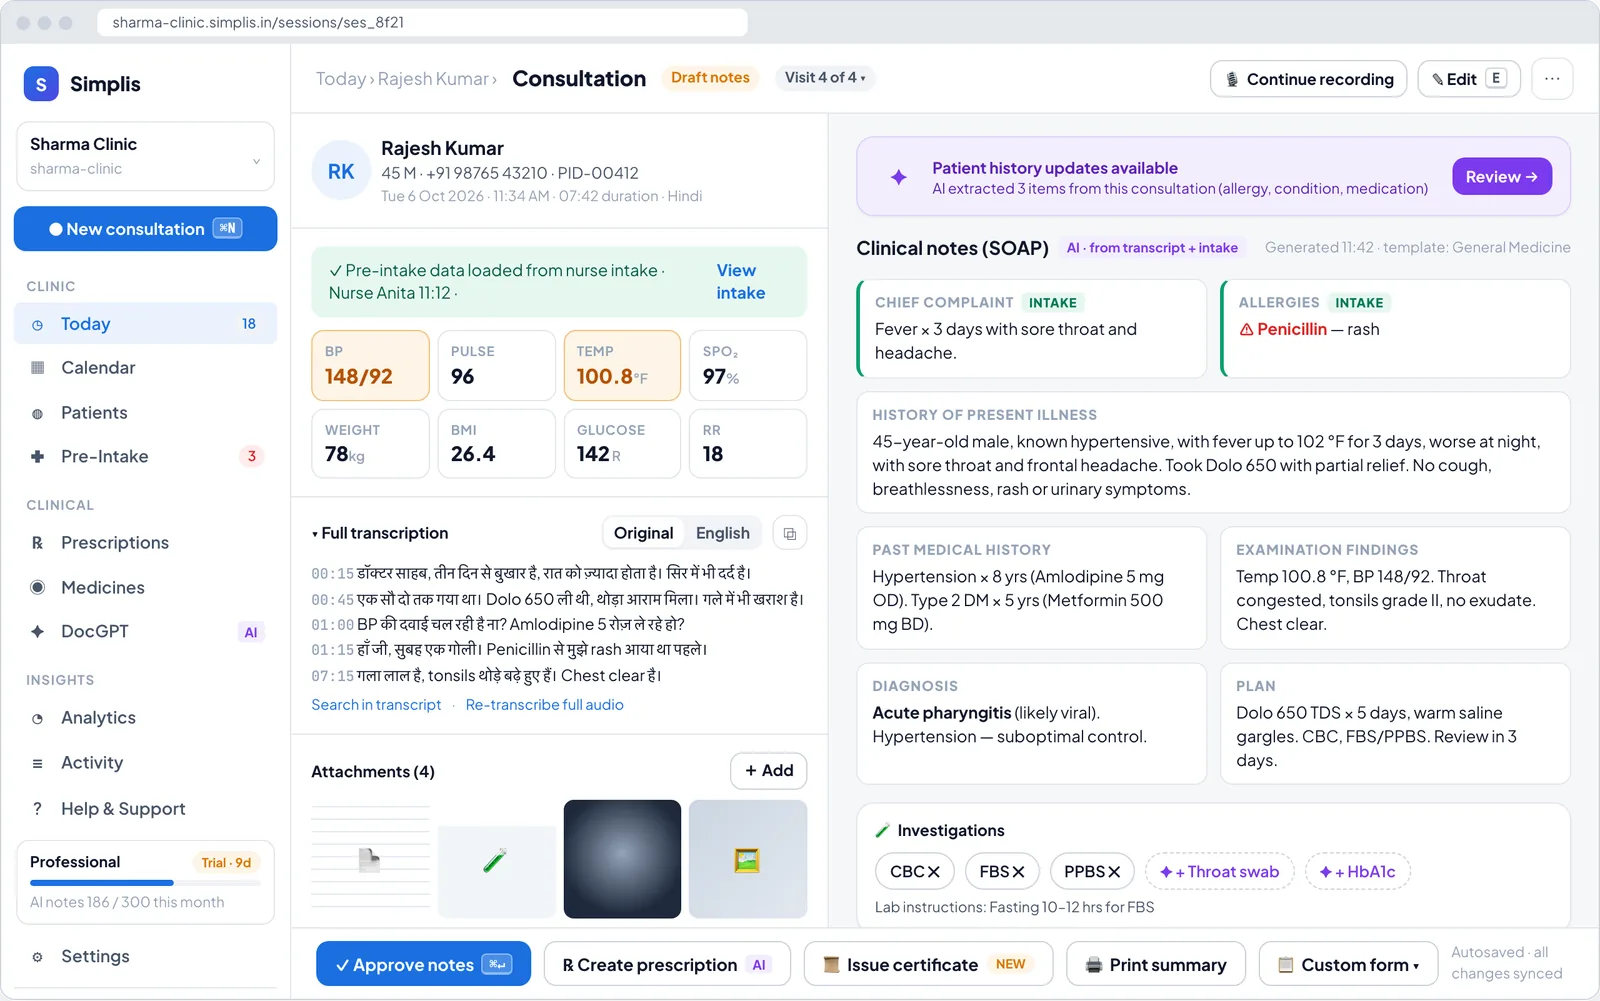Image resolution: width=1600 pixels, height=1001 pixels.
Task: Click the Simplis logo icon
Action: (x=41, y=84)
